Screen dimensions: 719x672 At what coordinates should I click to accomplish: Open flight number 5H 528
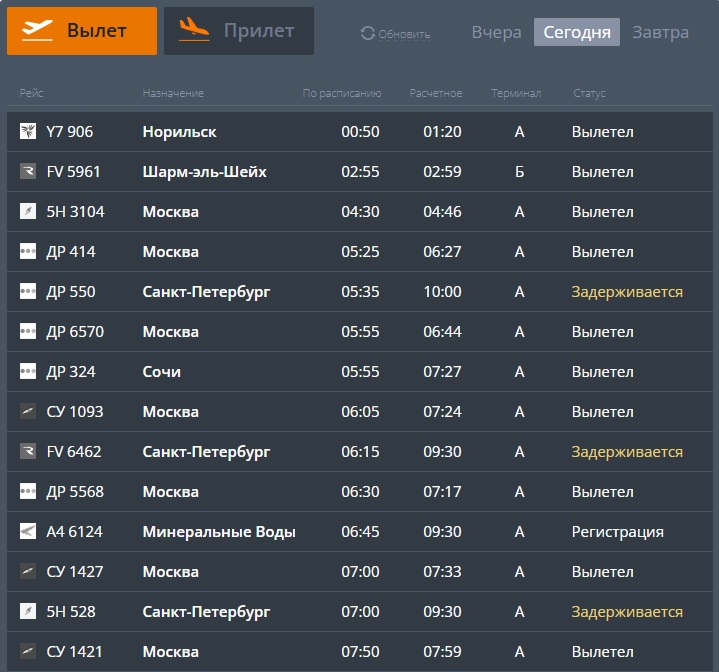pyautogui.click(x=71, y=611)
